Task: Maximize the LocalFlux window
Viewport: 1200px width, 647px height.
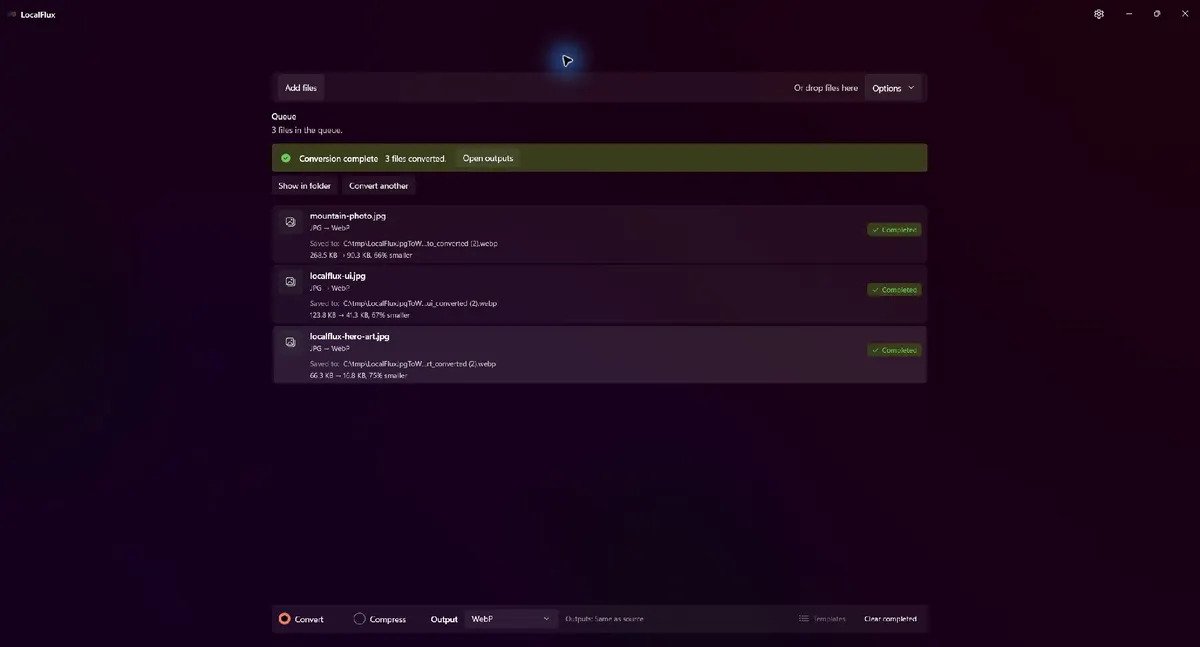Action: click(x=1157, y=14)
